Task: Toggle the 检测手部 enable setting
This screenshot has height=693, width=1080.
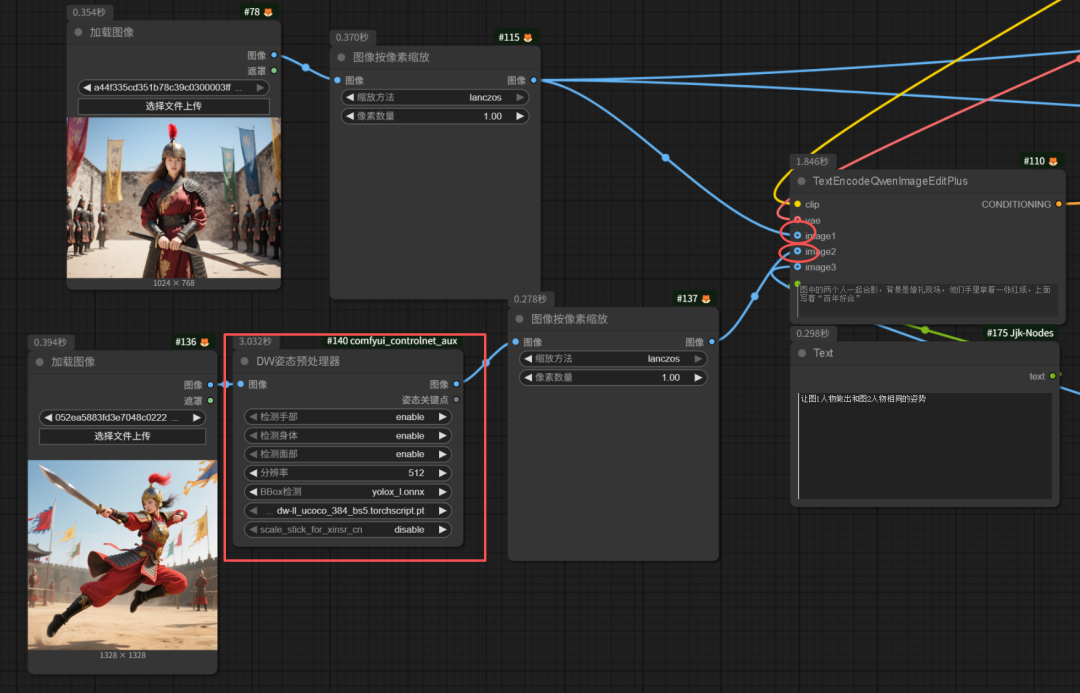Action: [348, 417]
